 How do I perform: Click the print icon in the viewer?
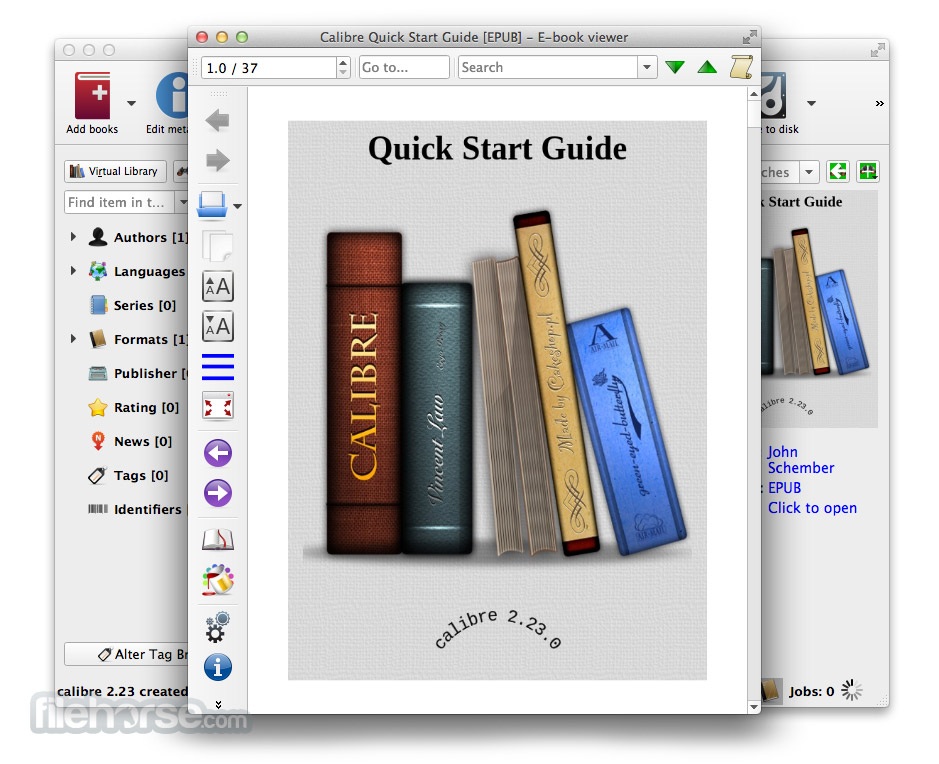pos(213,205)
